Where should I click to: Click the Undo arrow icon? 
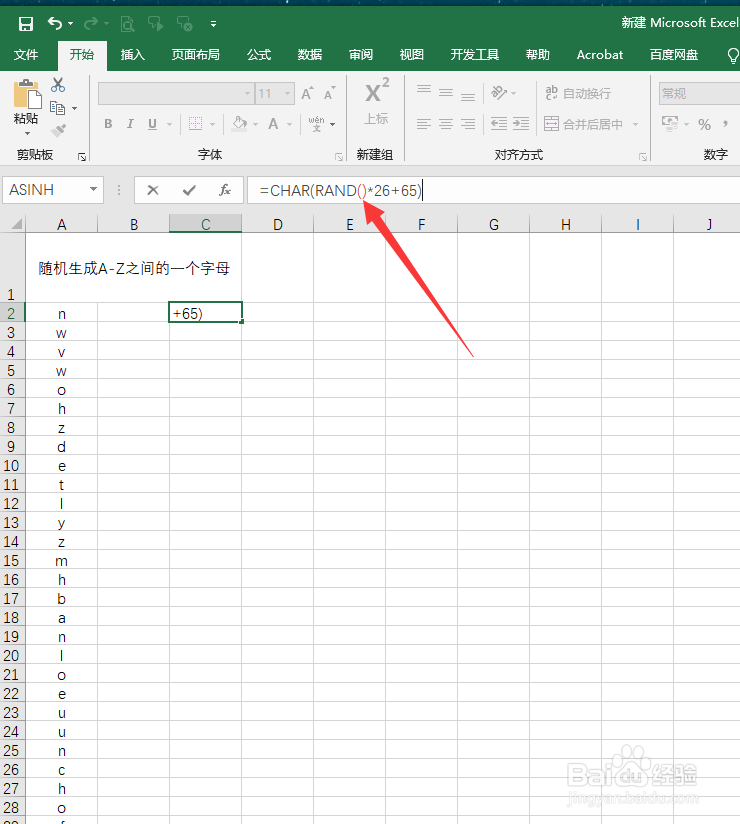click(x=55, y=23)
